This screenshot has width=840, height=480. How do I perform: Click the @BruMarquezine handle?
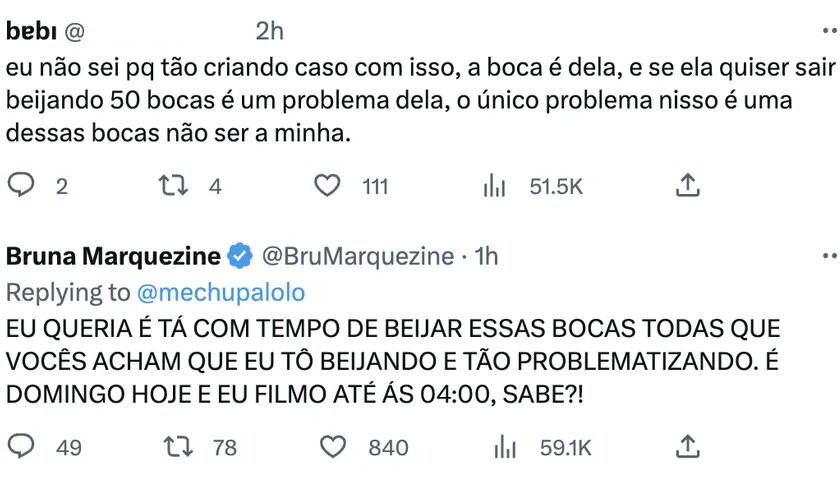coord(357,256)
